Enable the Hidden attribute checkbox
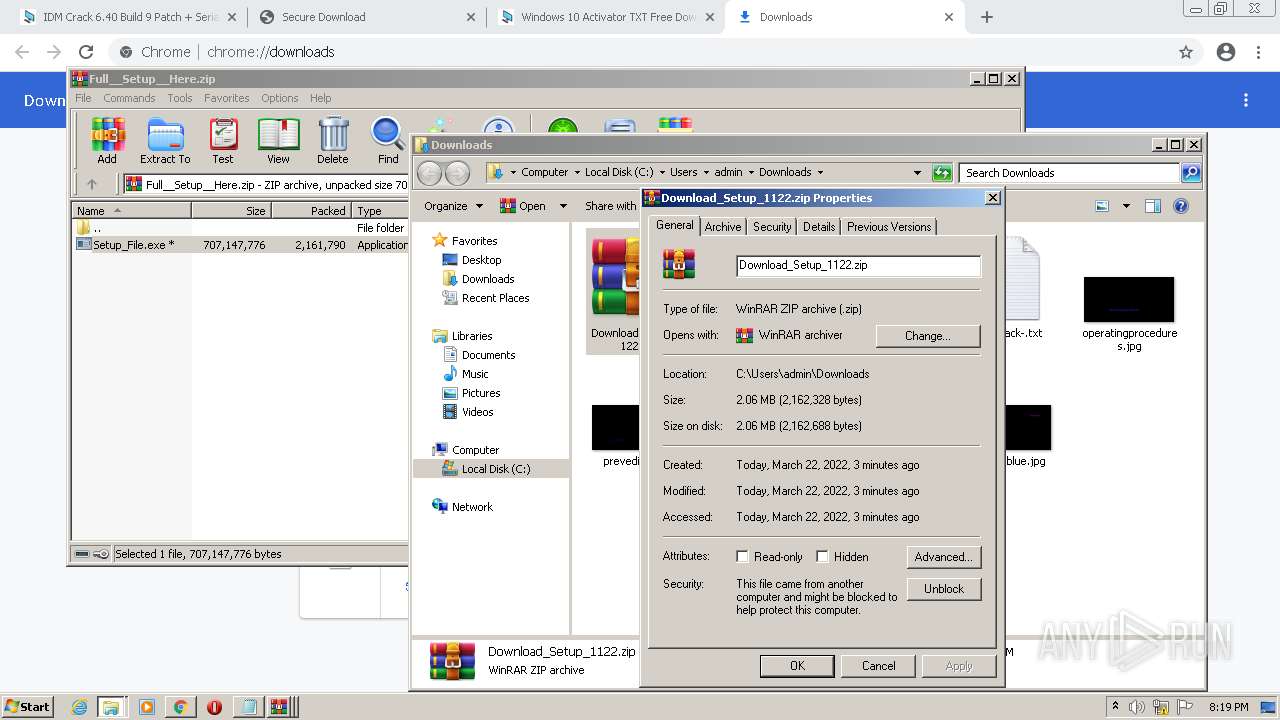Screen dimensions: 1280x720 tap(822, 556)
